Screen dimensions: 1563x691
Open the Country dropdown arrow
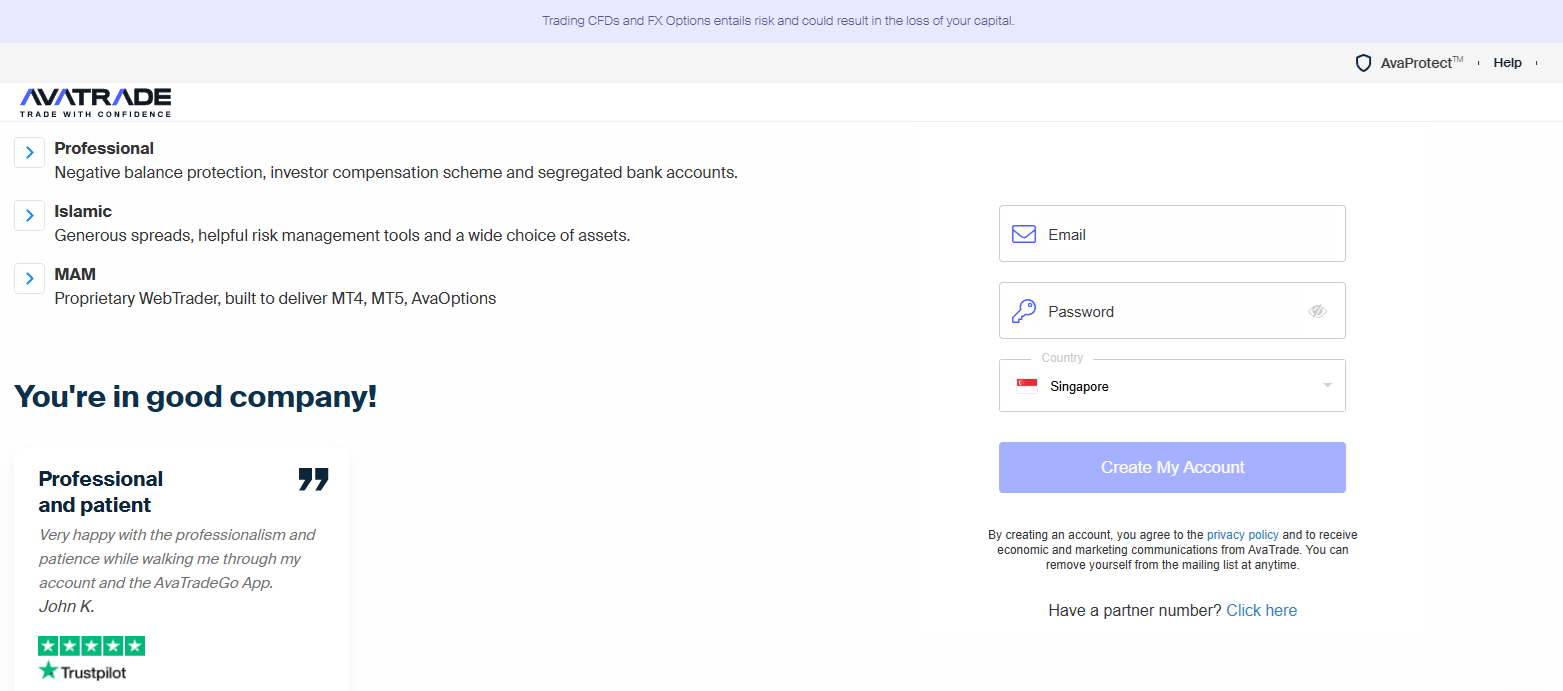[x=1327, y=385]
